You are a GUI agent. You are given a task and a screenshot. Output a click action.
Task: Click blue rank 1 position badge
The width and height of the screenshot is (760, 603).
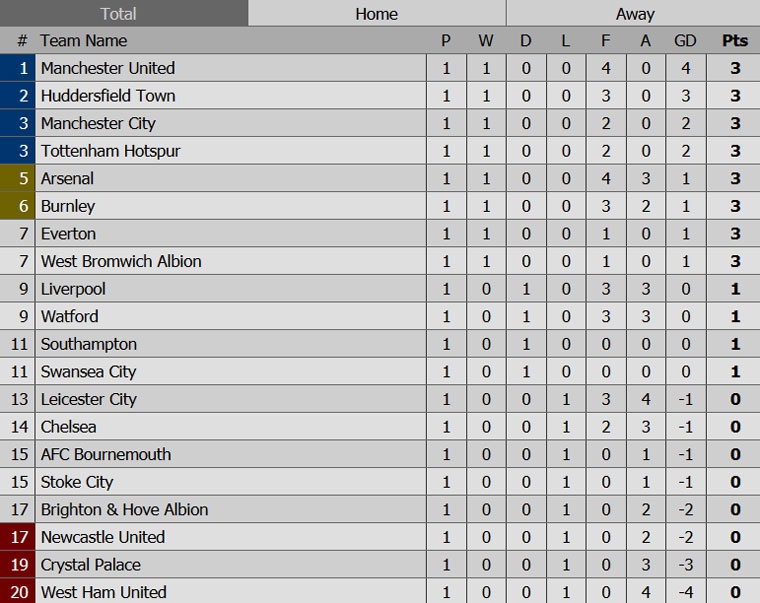pos(17,68)
